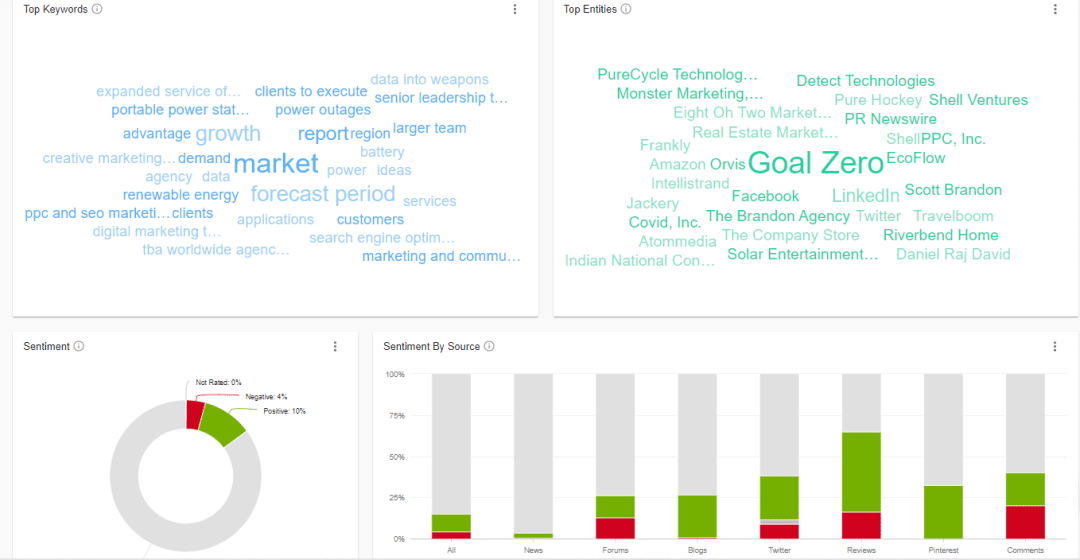Click keyword 'clients to execute'

[311, 92]
